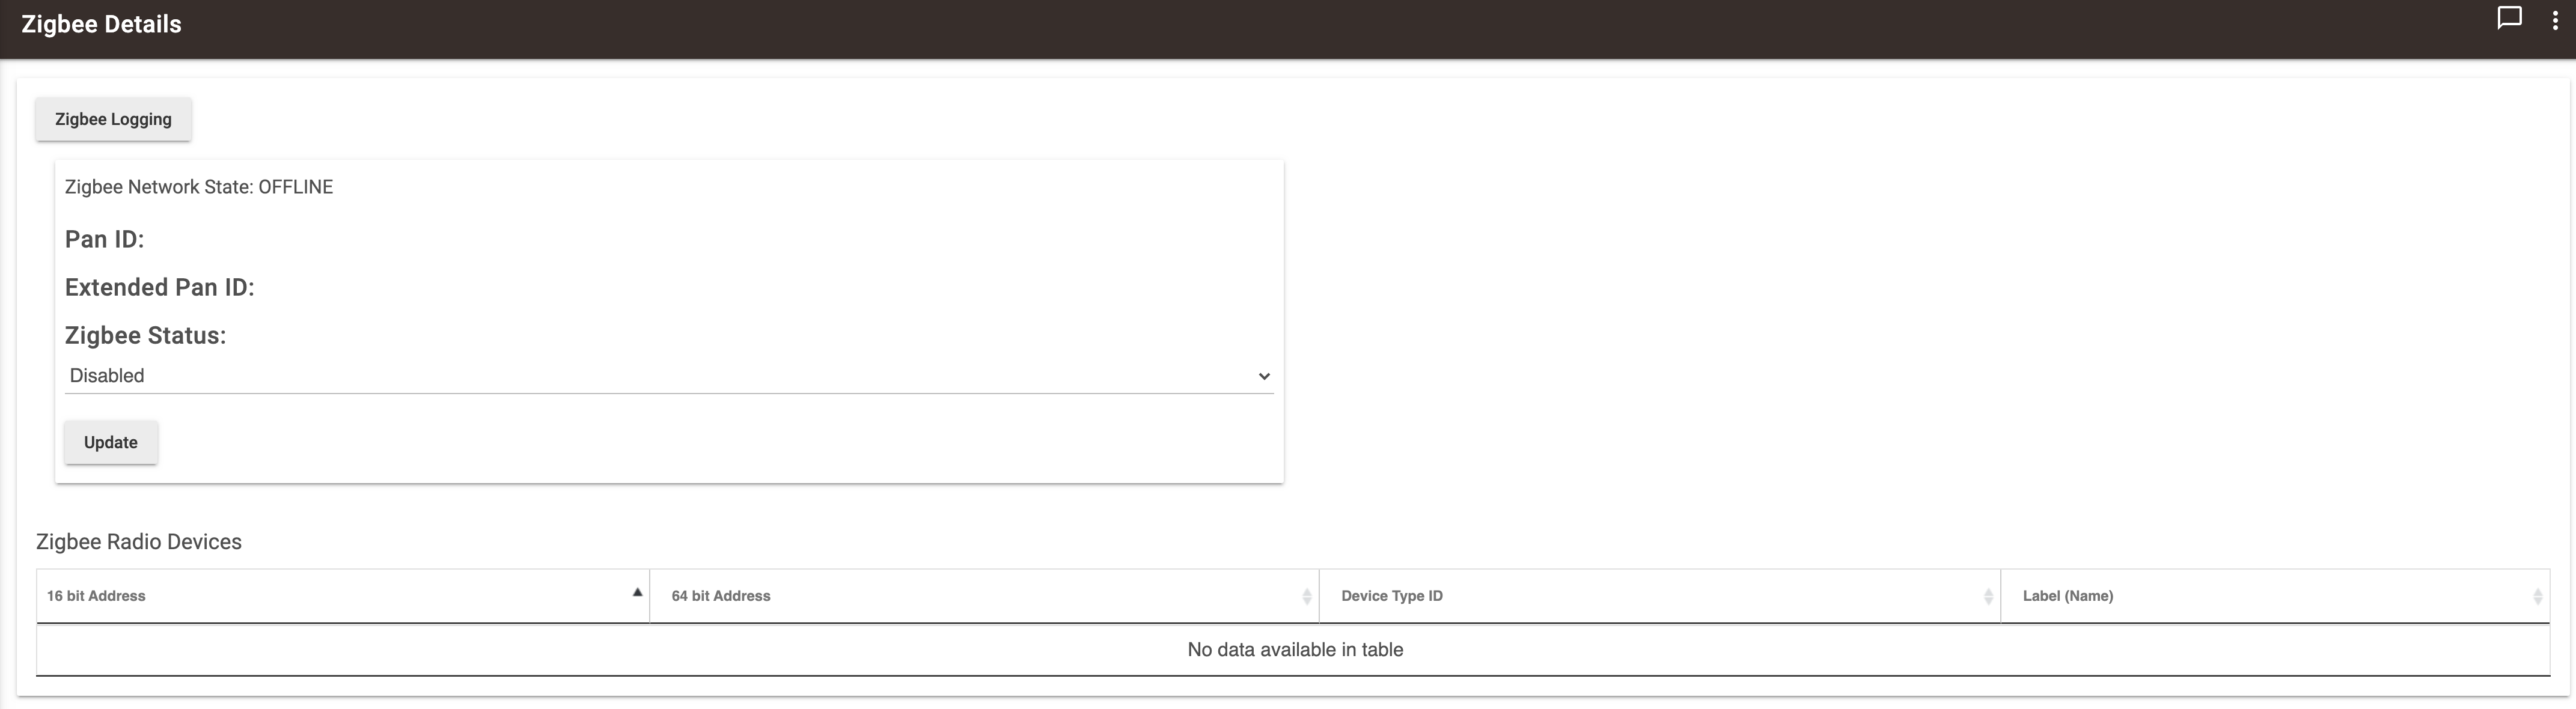Open the three-dot overflow menu

(x=2555, y=21)
